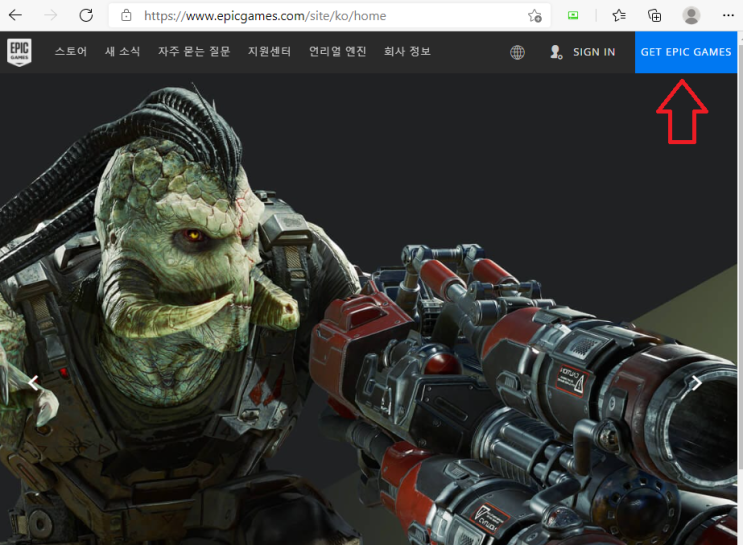Screen dimensions: 743x545
Task: Open the browser profile avatar
Action: tap(691, 16)
